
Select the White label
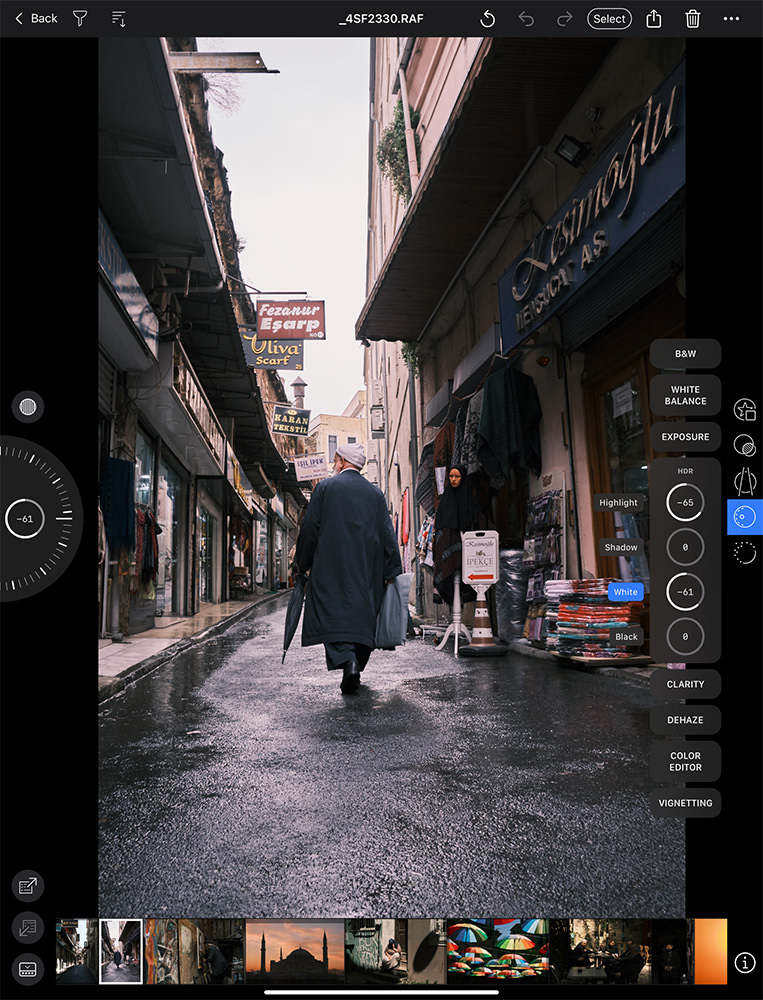(x=625, y=592)
